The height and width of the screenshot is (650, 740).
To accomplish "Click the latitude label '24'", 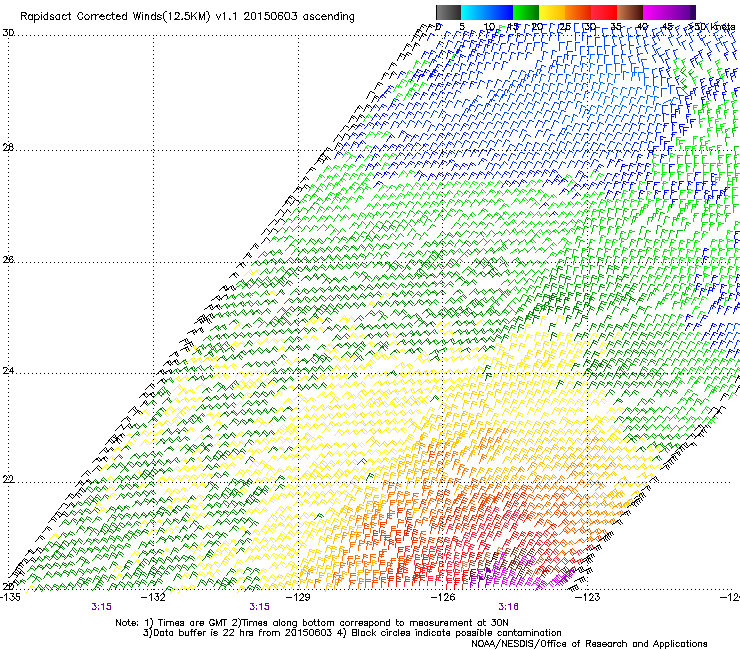I will 8,371.
